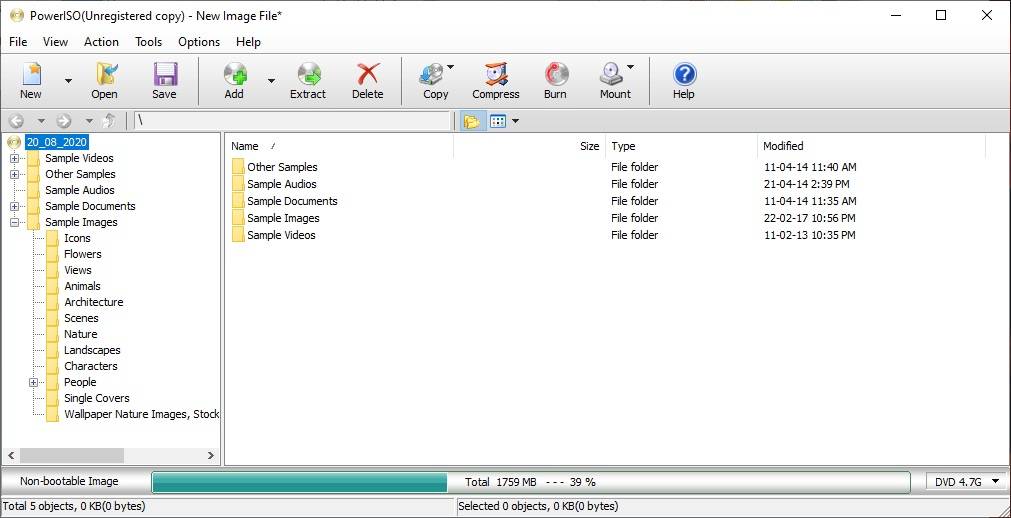Click the disc capacity progress bar

[531, 482]
